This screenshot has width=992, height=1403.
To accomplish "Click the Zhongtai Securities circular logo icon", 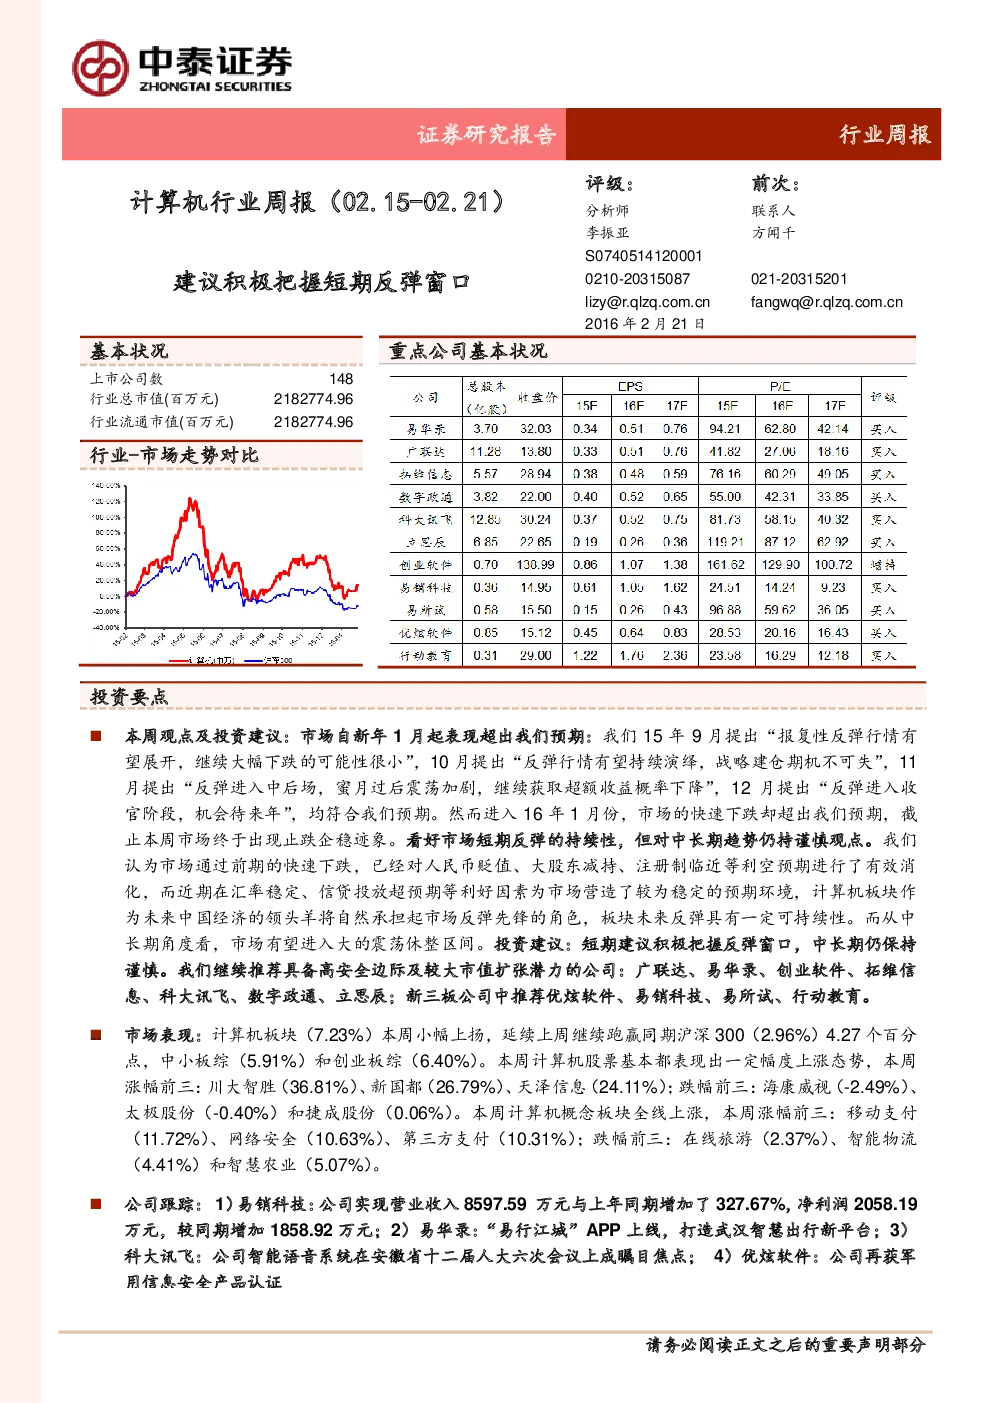I will point(100,68).
